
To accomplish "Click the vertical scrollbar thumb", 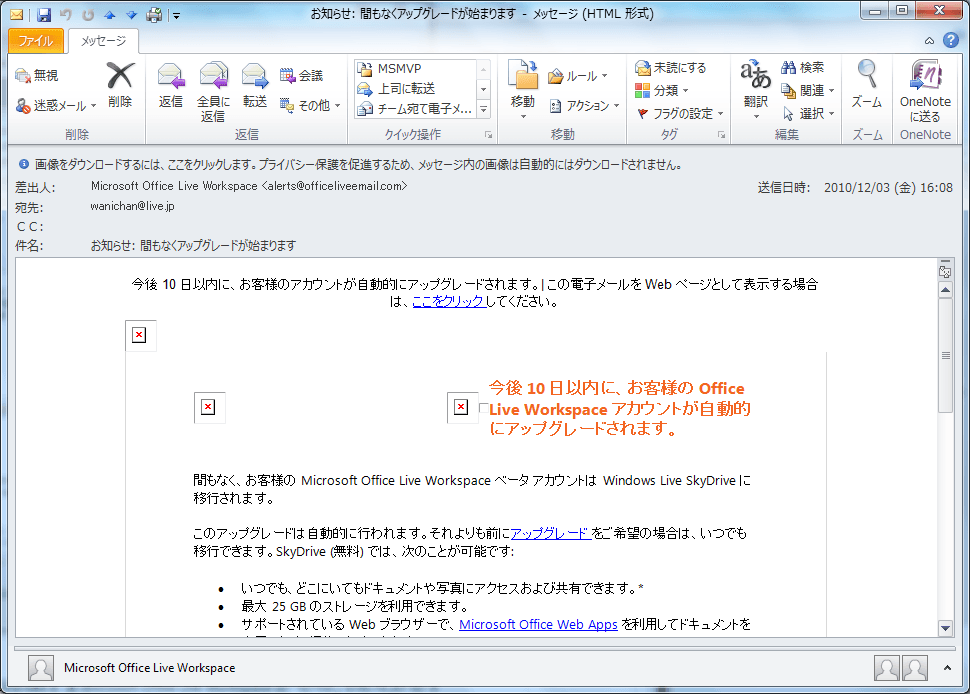I will (x=945, y=356).
